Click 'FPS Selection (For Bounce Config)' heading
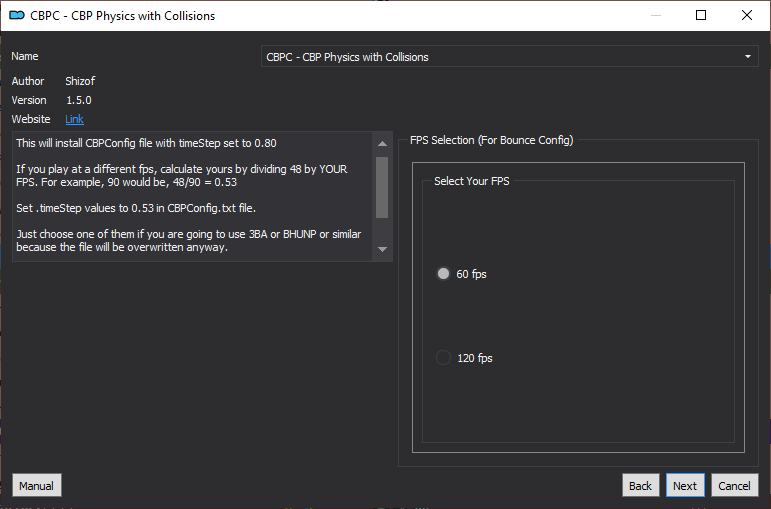 point(492,140)
